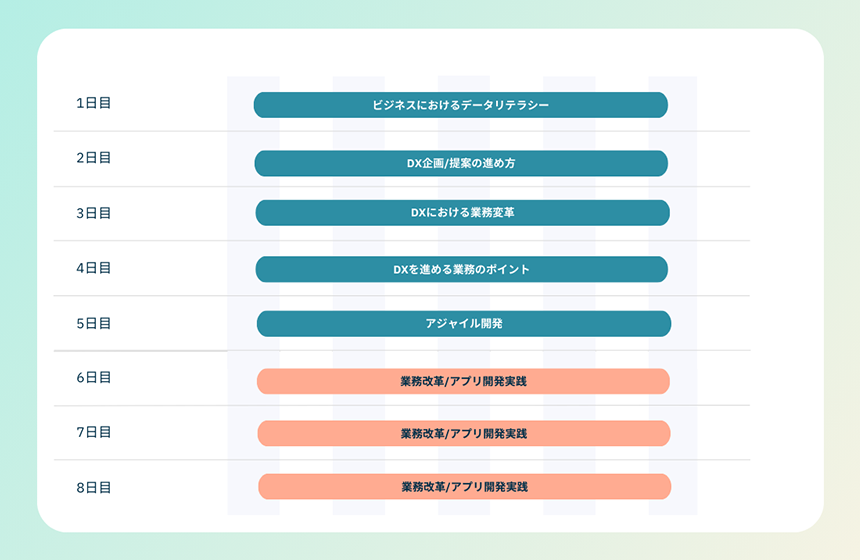The height and width of the screenshot is (560, 860).
Task: Select the 6日目 day label
Action: 93,377
